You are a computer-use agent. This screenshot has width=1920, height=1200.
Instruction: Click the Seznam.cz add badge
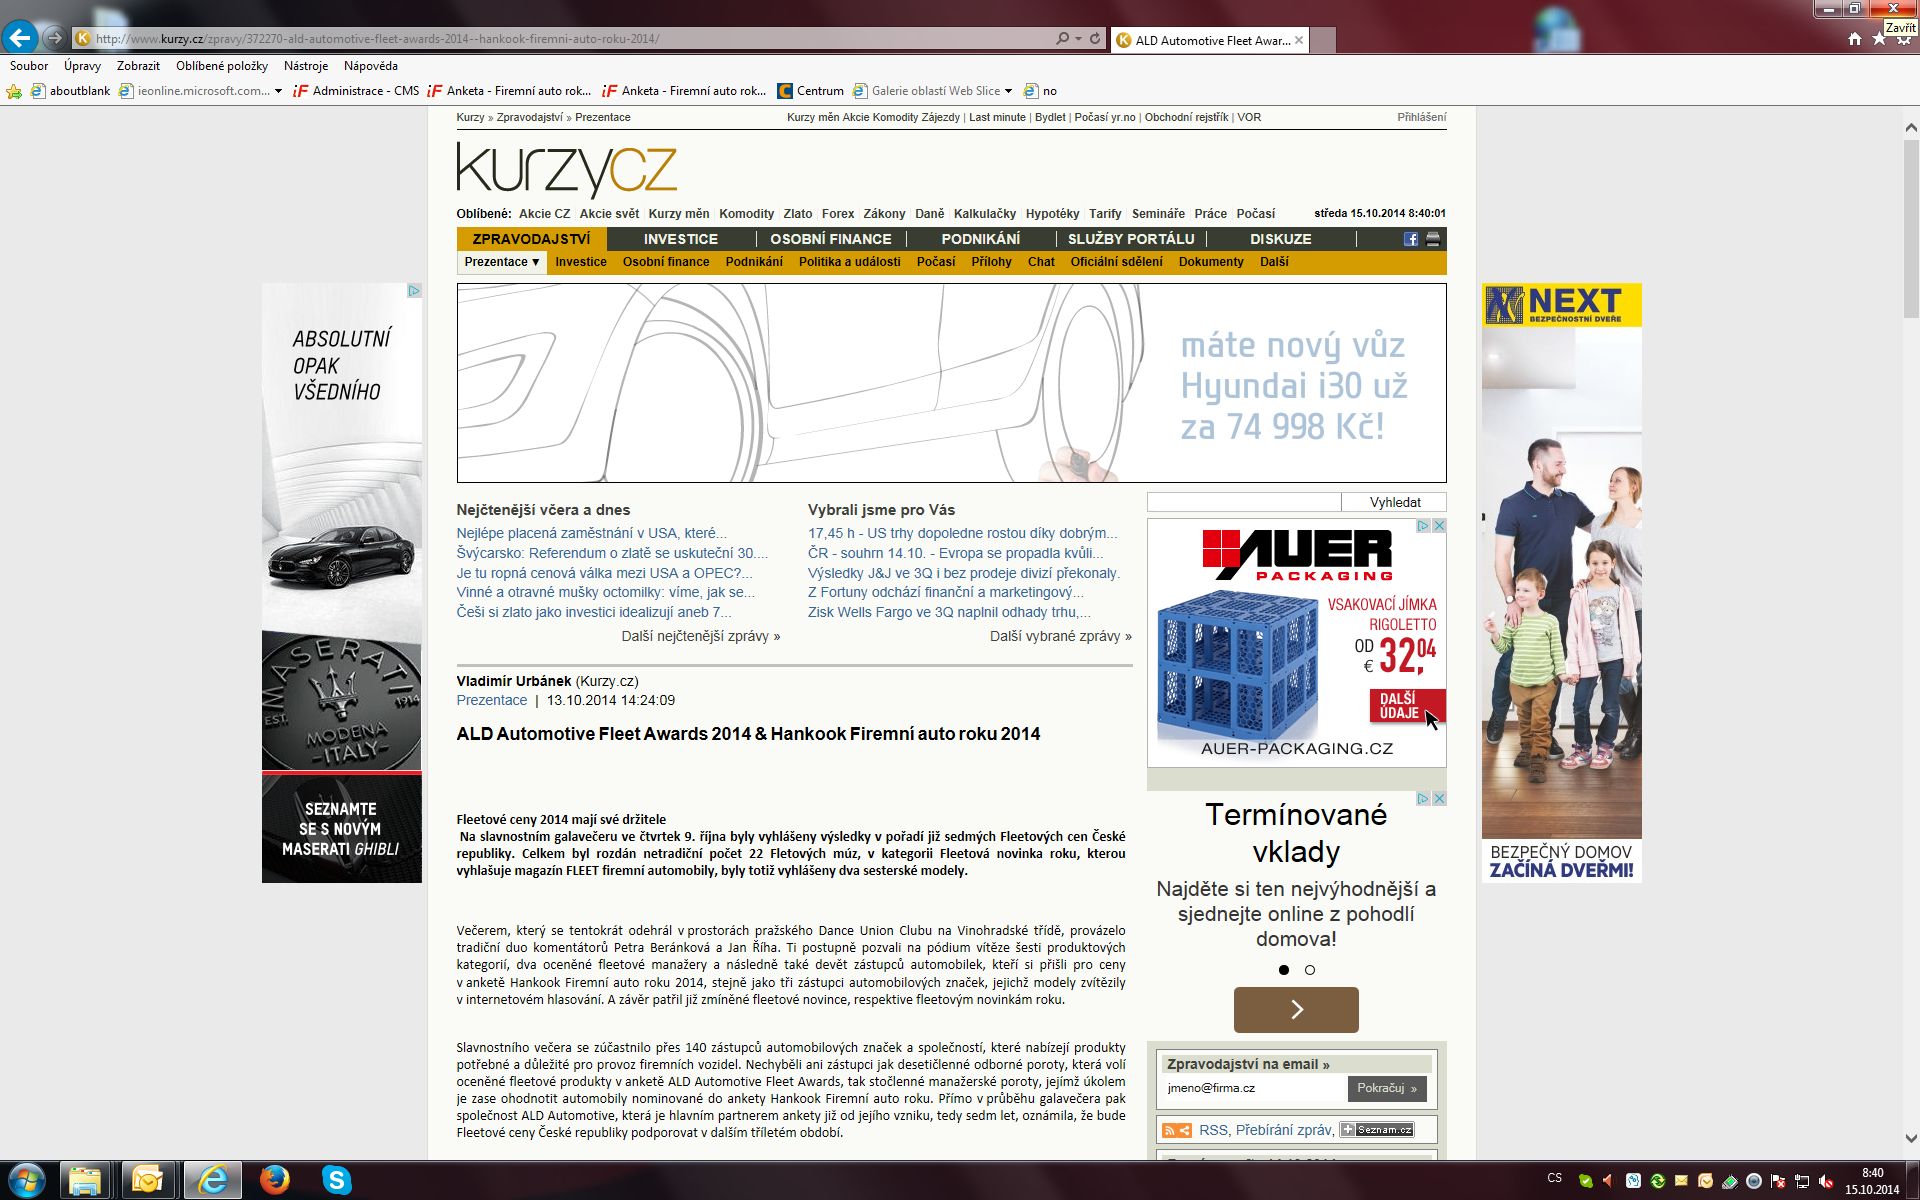1377,1130
